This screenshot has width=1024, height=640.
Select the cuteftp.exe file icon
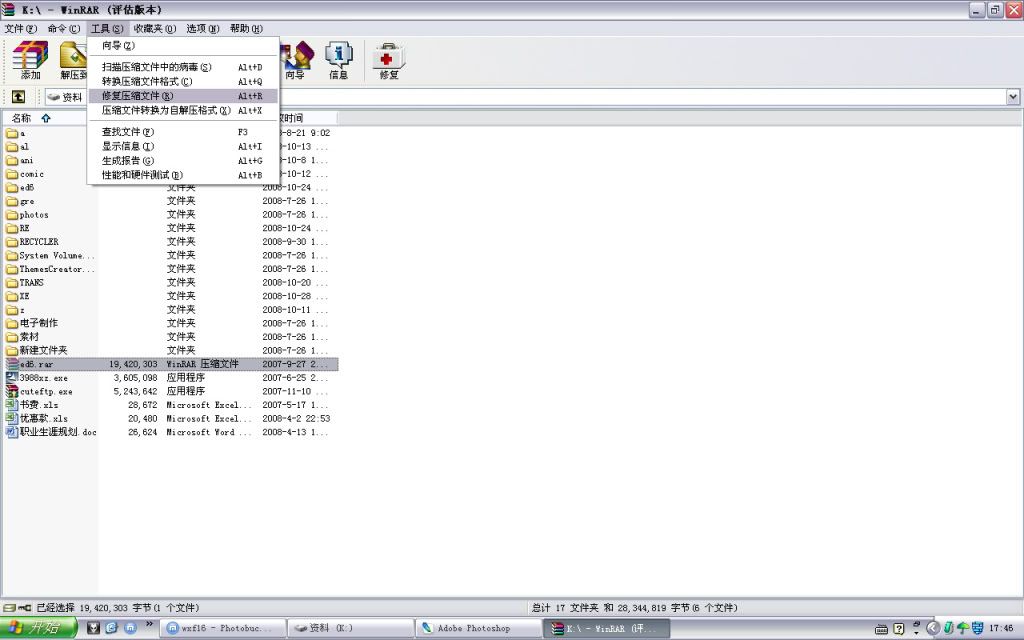click(x=12, y=391)
